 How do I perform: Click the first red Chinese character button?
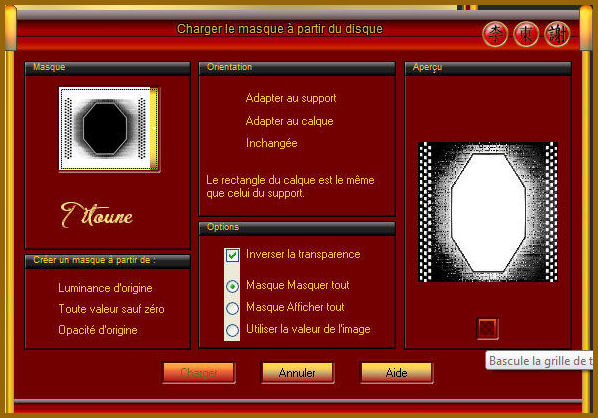[x=495, y=34]
